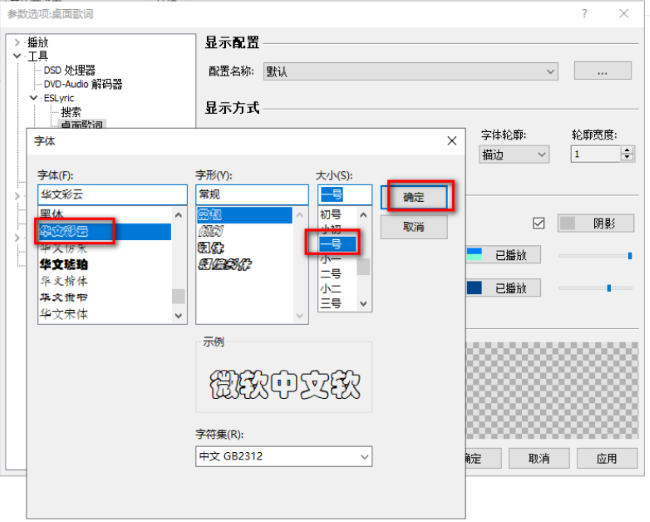Click the cyan 已播放 color button

[x=503, y=255]
